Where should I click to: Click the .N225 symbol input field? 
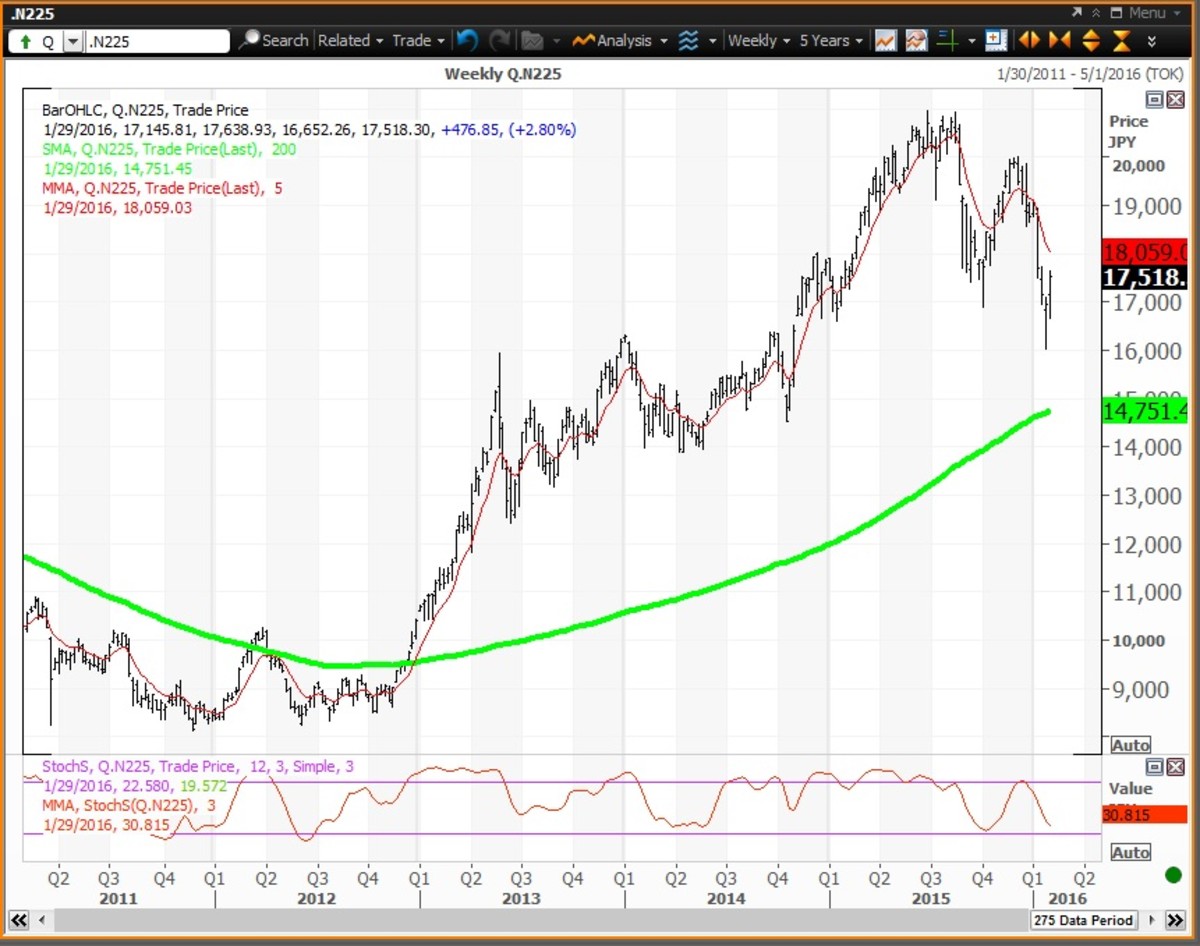(156, 42)
